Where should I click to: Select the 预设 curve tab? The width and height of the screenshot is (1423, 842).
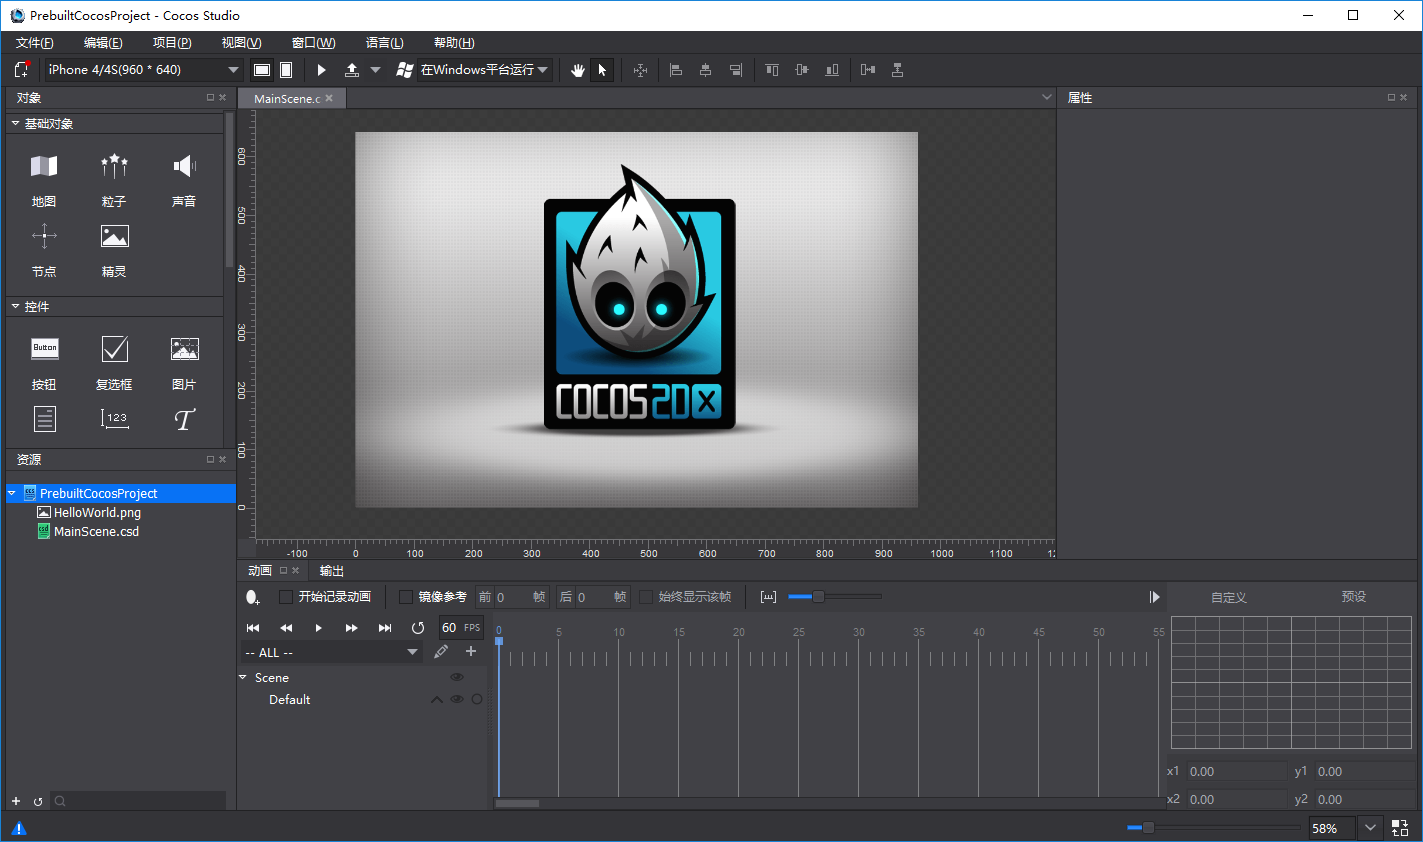click(1354, 597)
